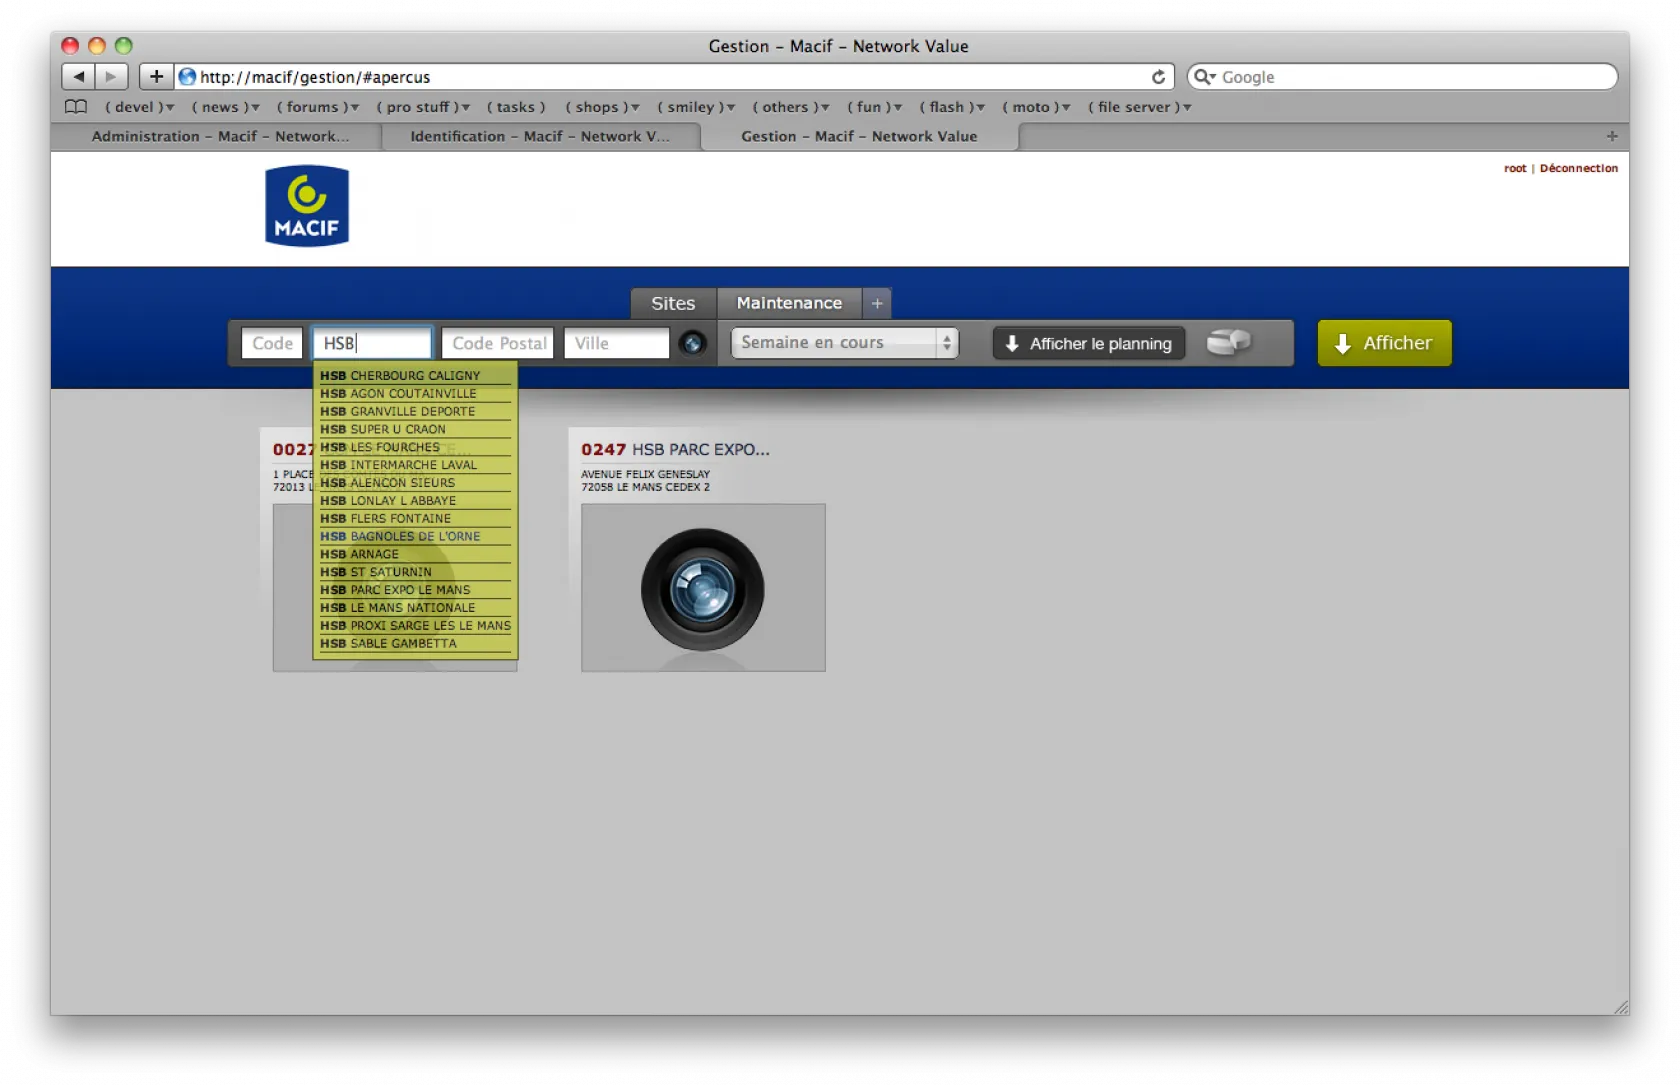Expand the file server bookmarks folder
The width and height of the screenshot is (1680, 1085).
click(x=1139, y=107)
